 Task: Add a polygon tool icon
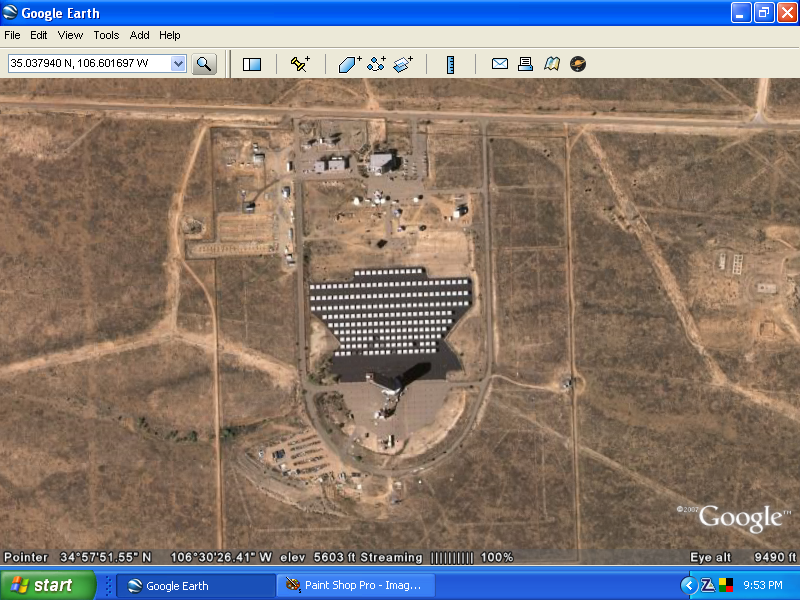350,64
